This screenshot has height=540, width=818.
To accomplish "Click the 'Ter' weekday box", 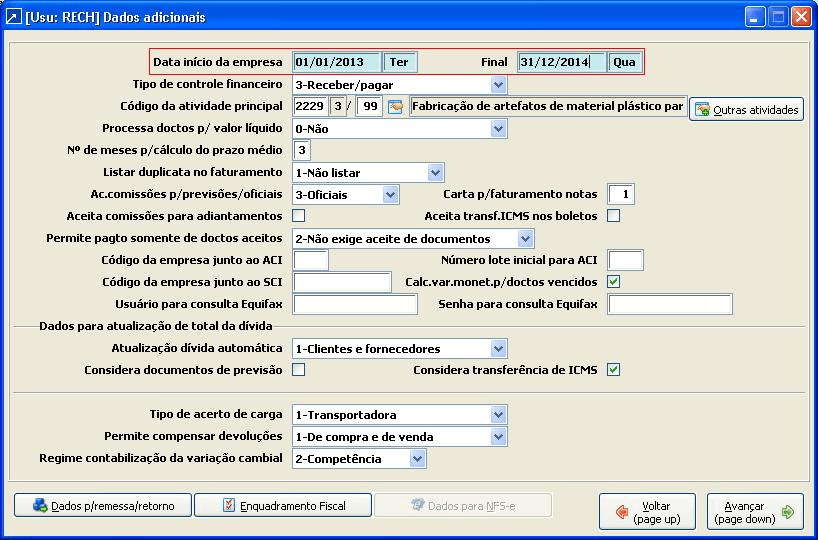I will (400, 62).
